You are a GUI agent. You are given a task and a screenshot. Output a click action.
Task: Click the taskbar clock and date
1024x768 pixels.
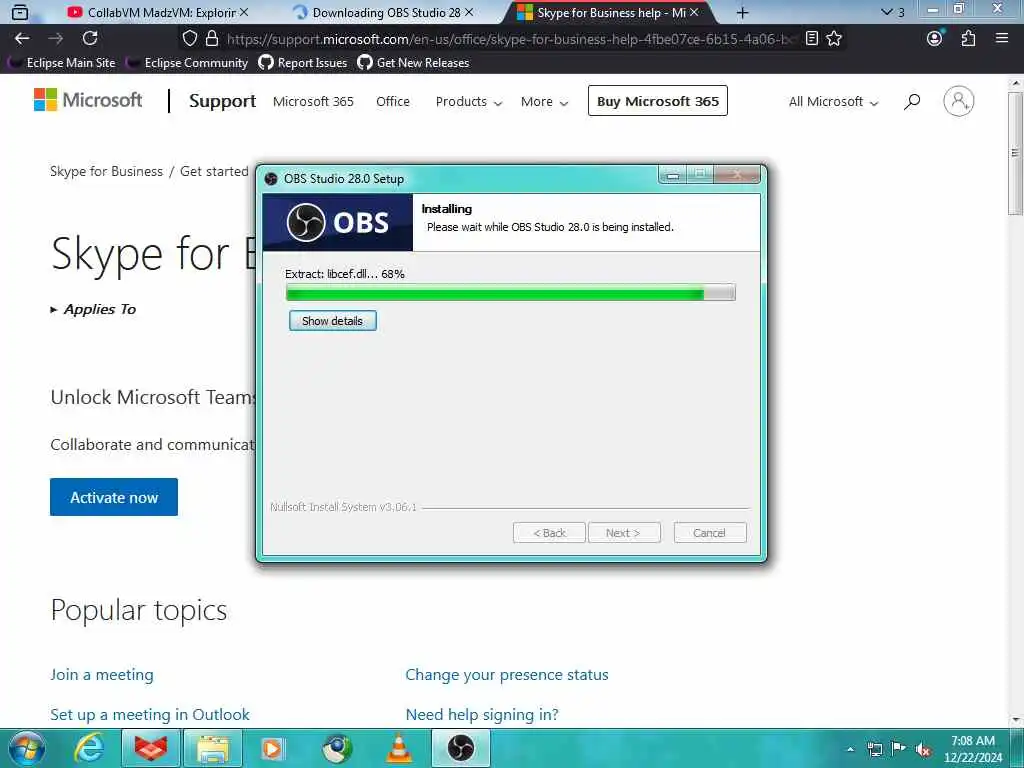[972, 749]
